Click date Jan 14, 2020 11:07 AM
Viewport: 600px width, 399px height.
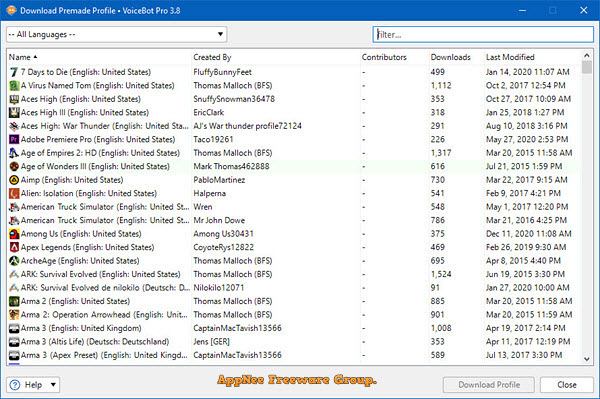pos(528,72)
